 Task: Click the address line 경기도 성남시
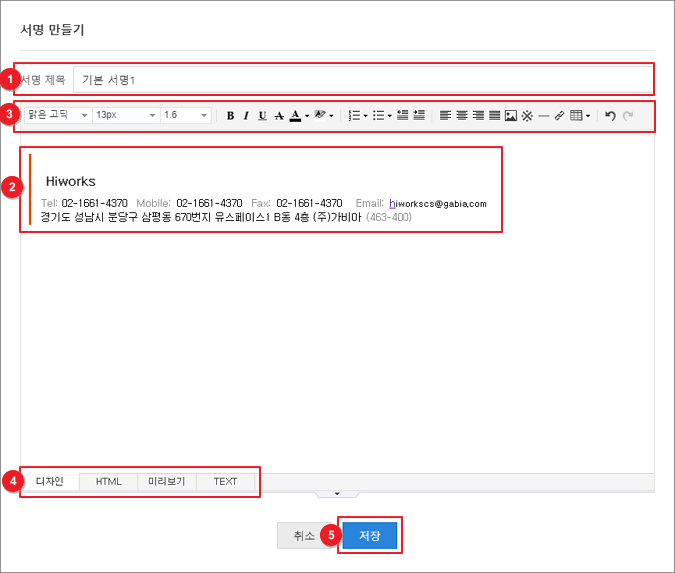tap(201, 217)
